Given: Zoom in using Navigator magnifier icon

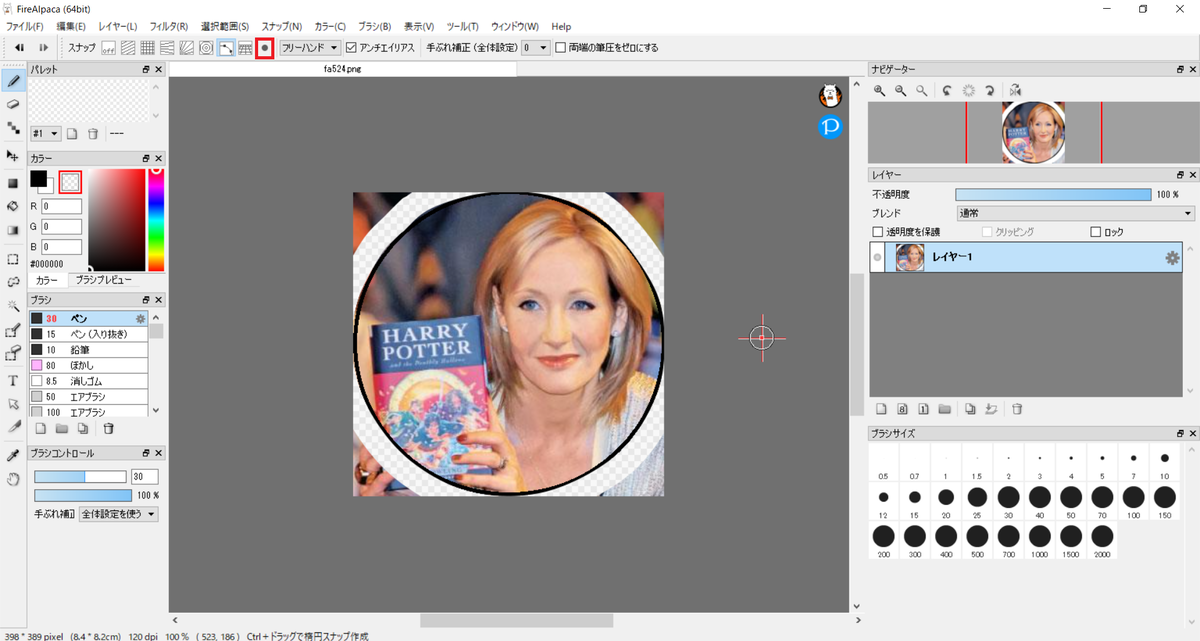Looking at the screenshot, I should (880, 90).
